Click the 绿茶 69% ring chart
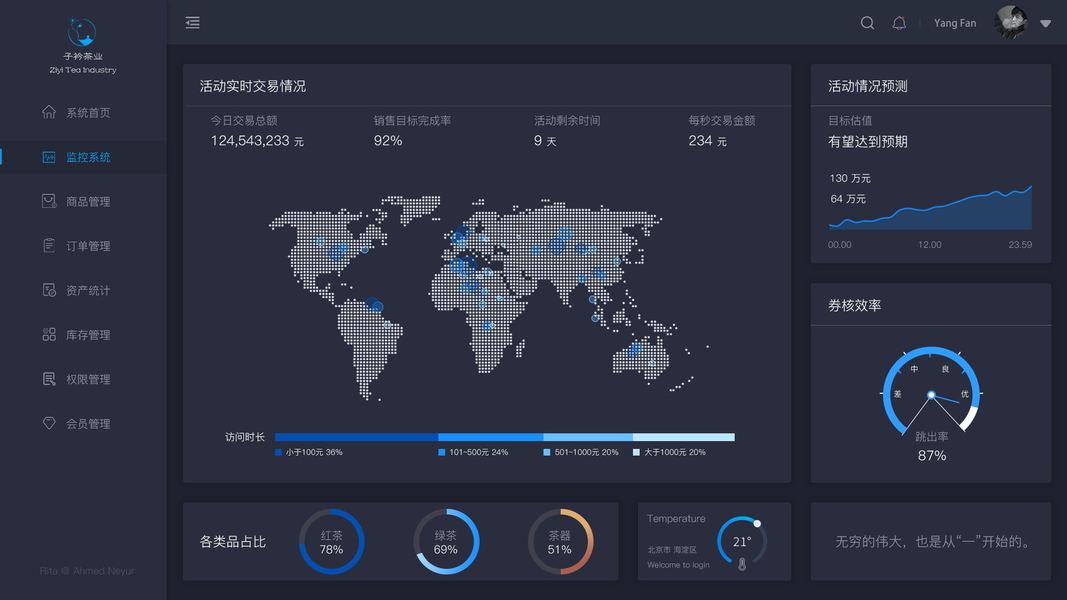 [446, 541]
